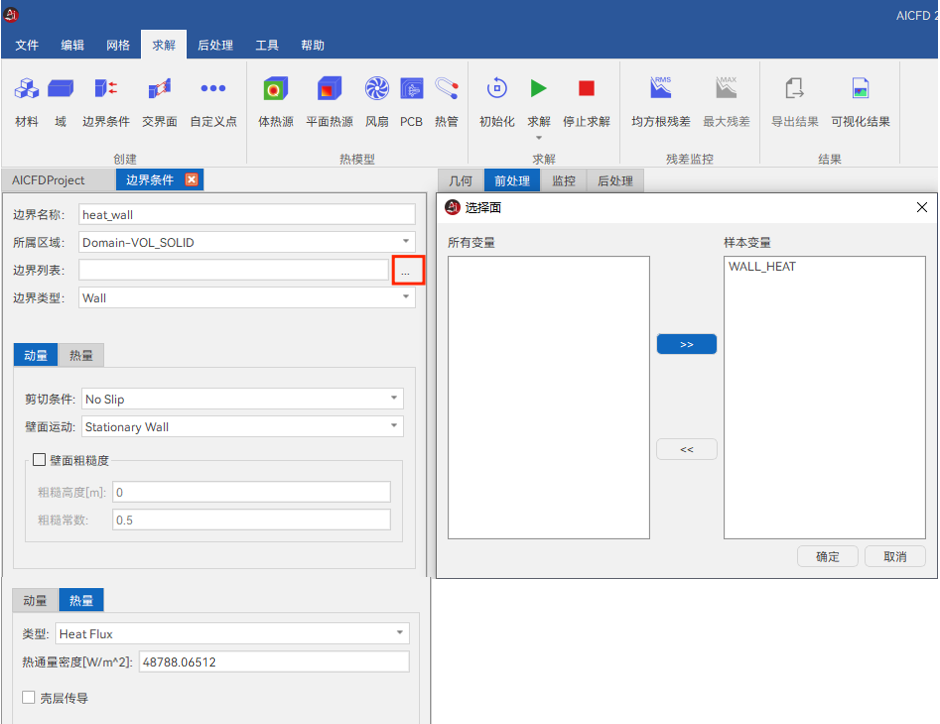The height and width of the screenshot is (724, 940).
Task: Click the 自定义点 custom point icon
Action: coord(213,89)
